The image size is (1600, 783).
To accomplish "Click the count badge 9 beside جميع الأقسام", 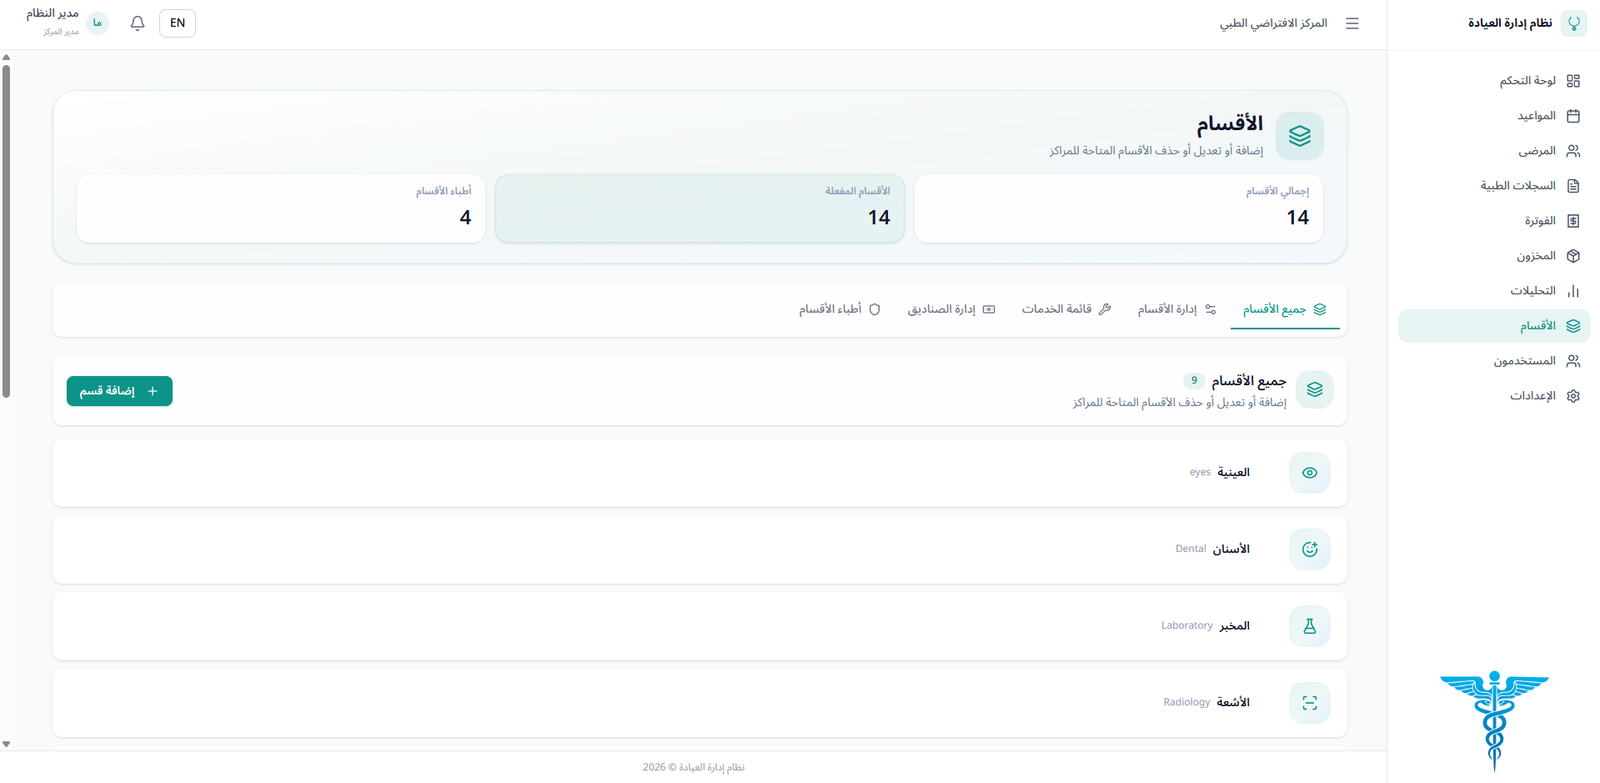I will tap(1194, 381).
